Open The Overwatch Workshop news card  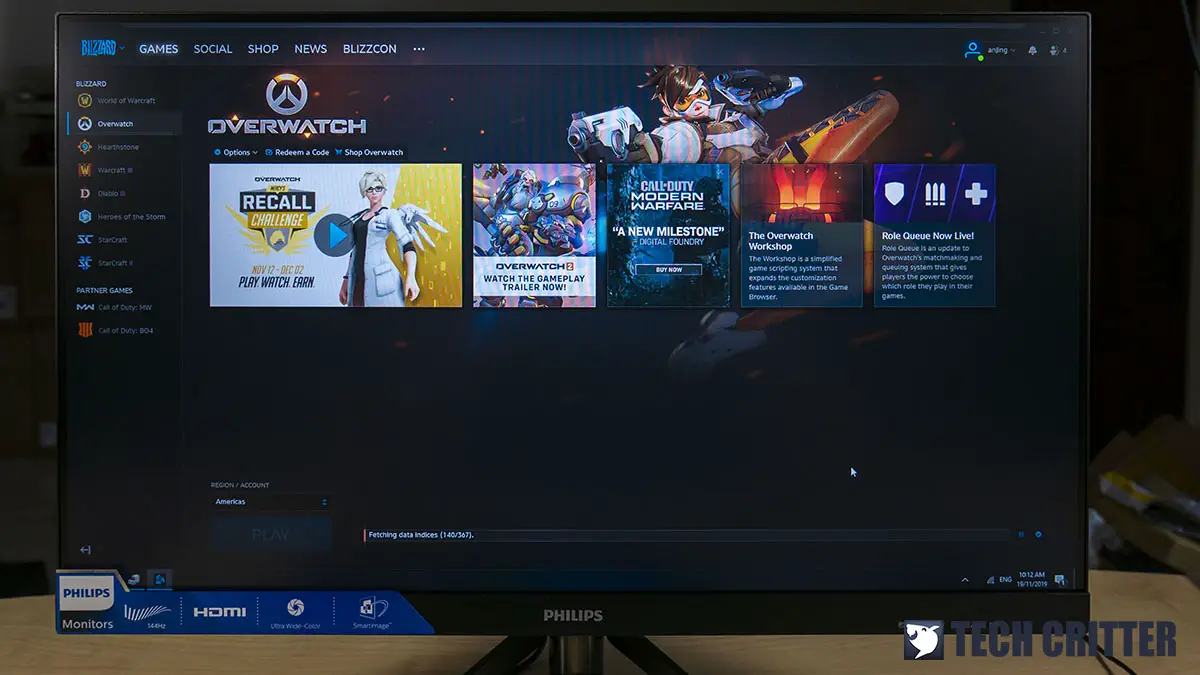coord(801,235)
